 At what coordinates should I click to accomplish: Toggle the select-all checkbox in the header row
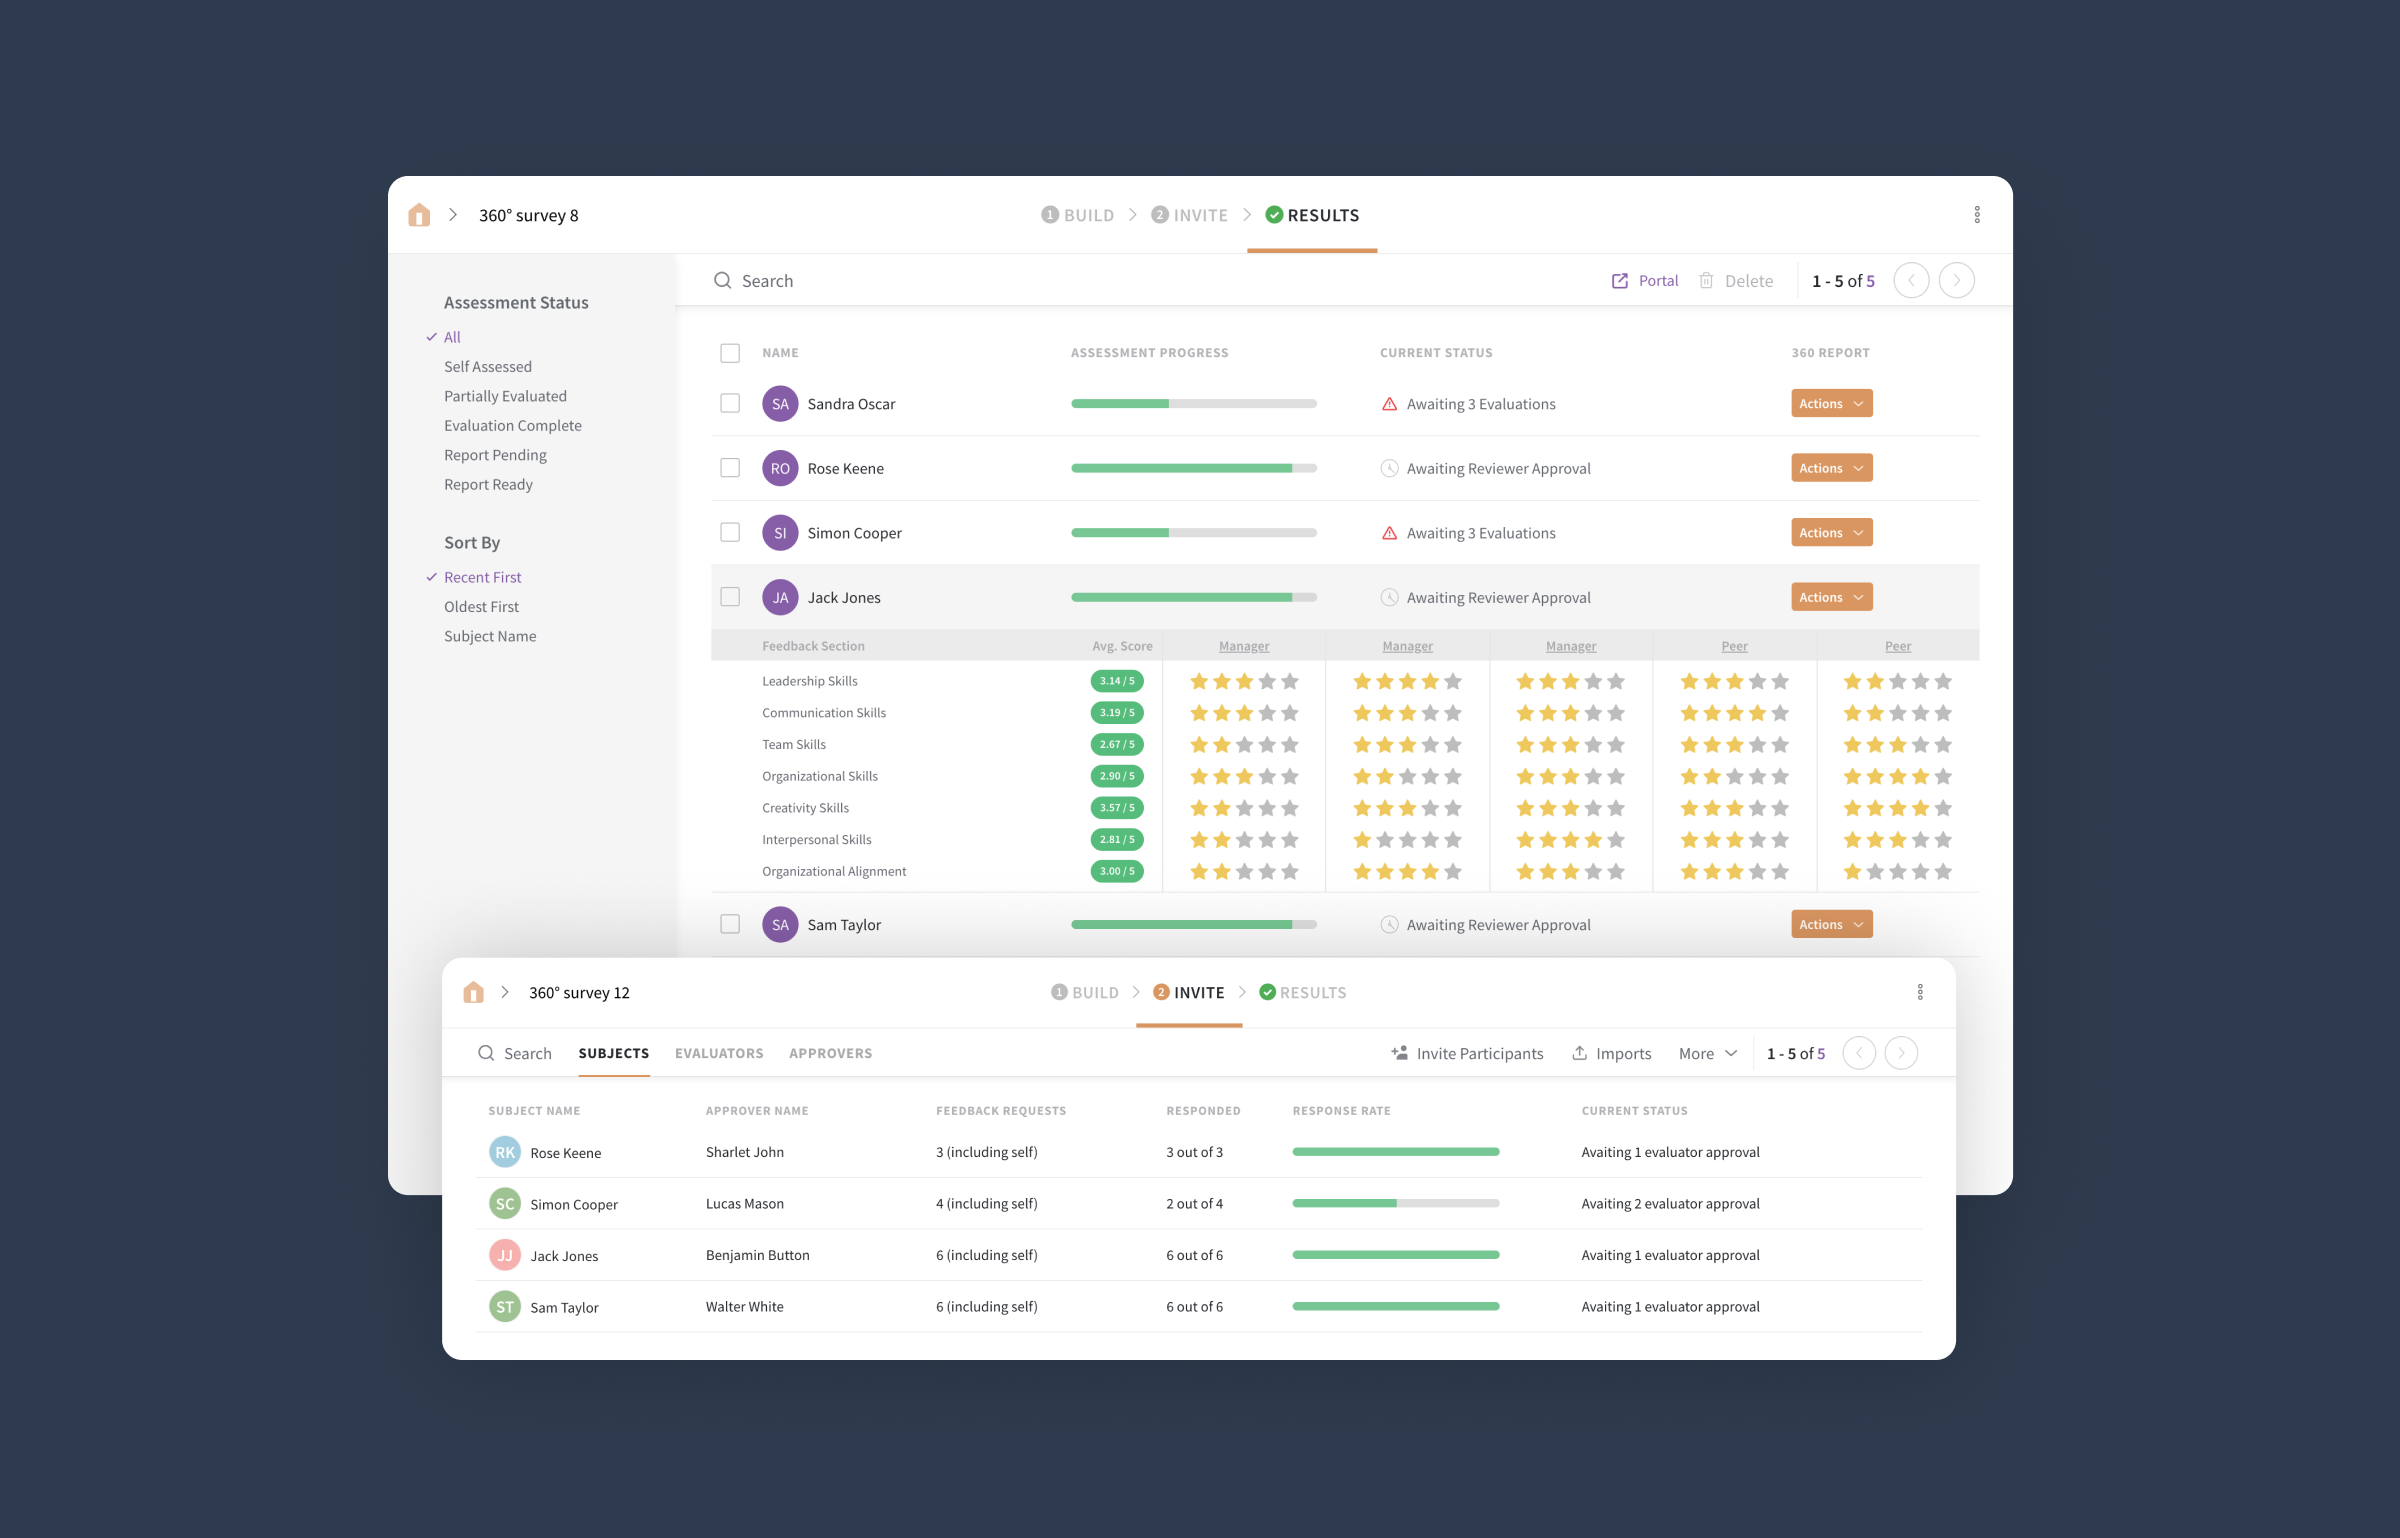(729, 352)
